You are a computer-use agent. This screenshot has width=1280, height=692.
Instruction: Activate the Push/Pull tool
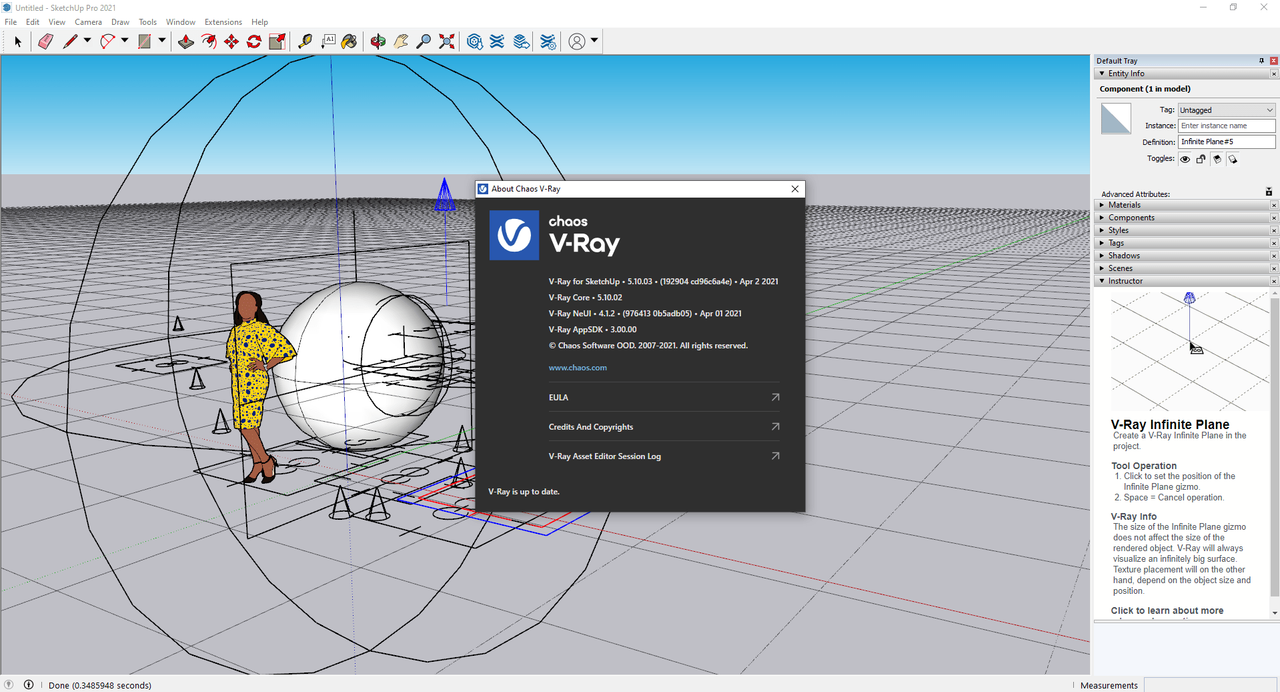(x=185, y=41)
